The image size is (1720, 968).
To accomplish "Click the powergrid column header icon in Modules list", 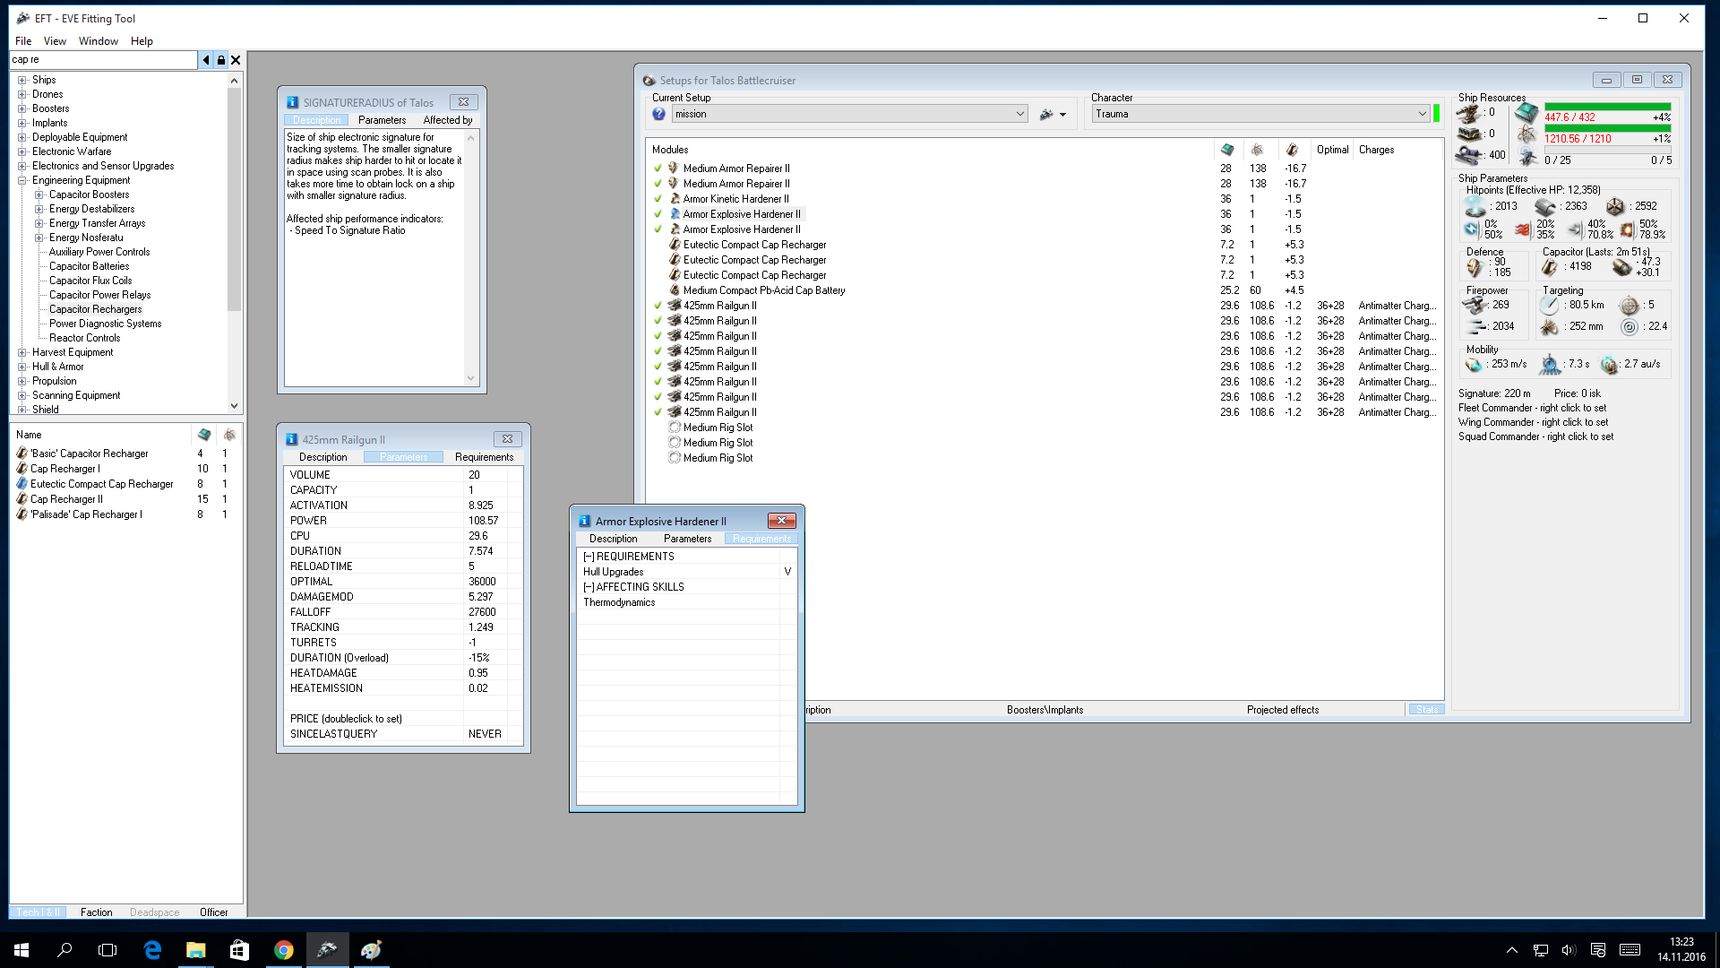I will pyautogui.click(x=1257, y=150).
